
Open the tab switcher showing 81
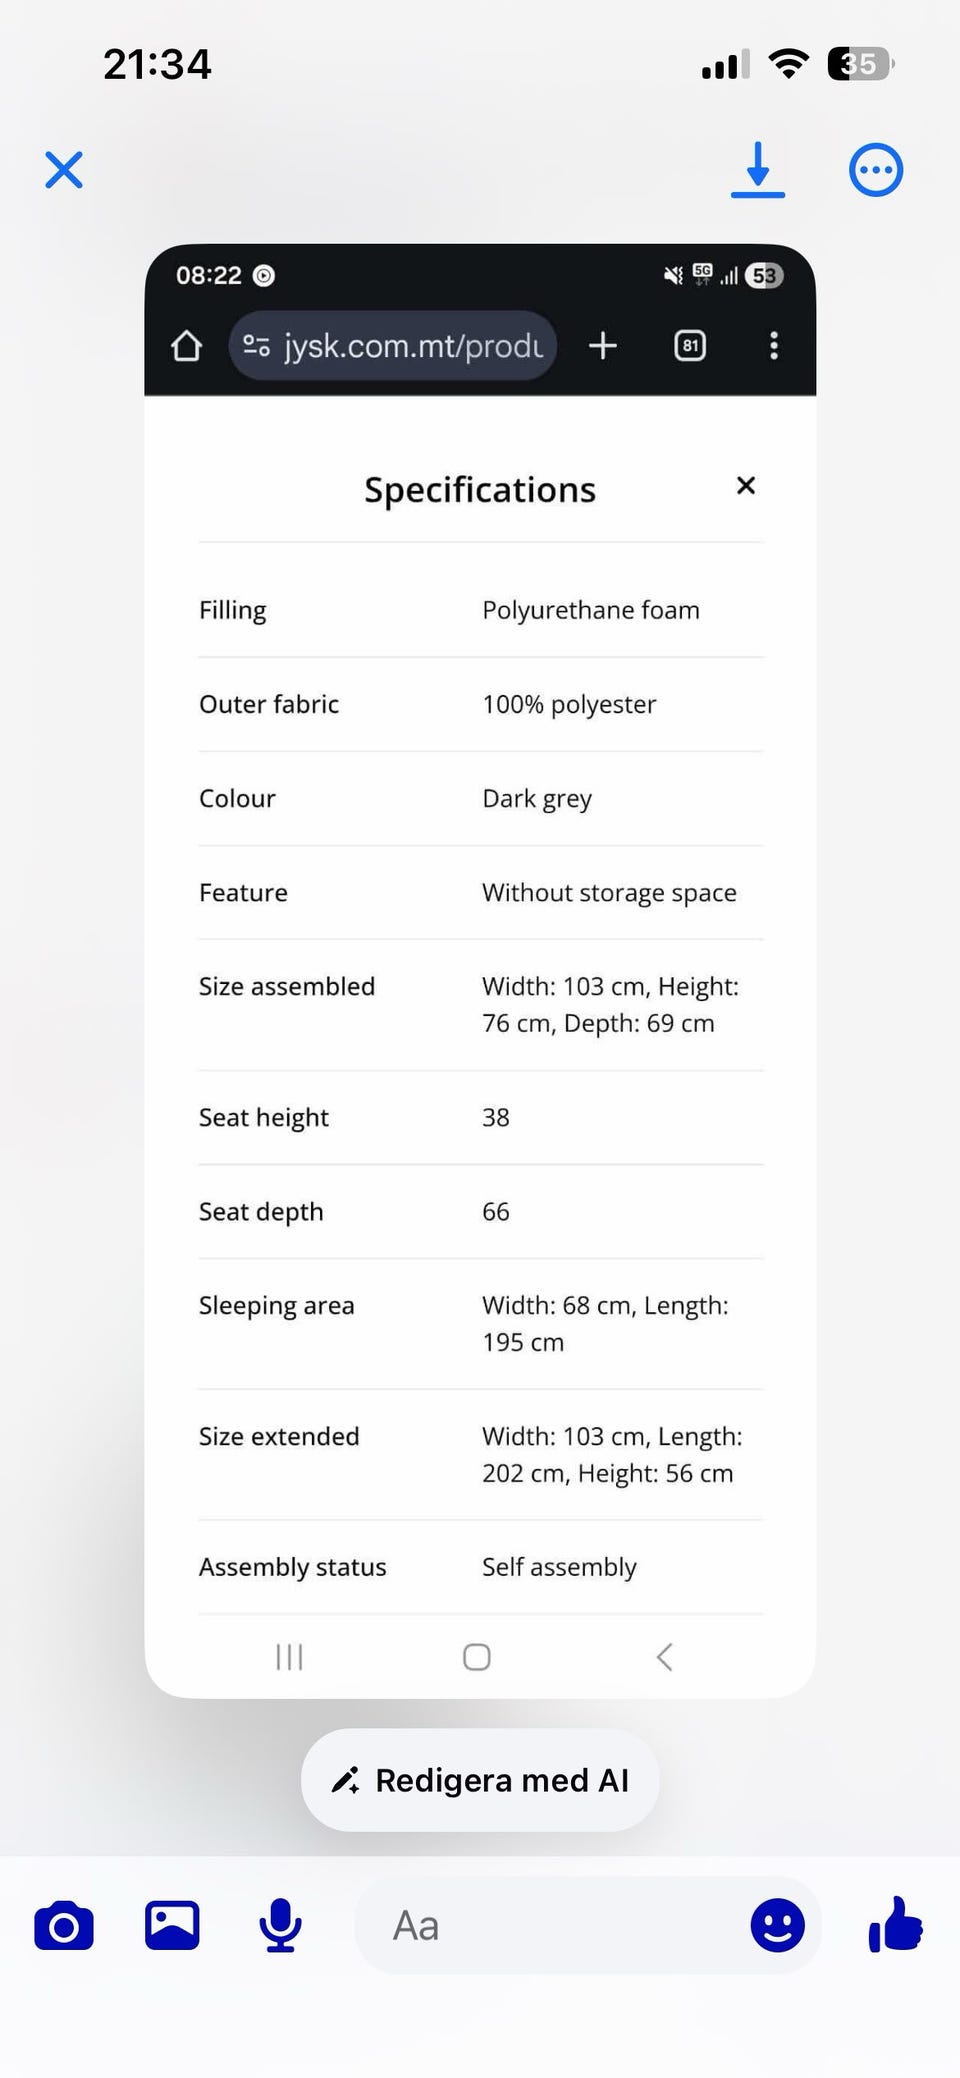pyautogui.click(x=690, y=346)
